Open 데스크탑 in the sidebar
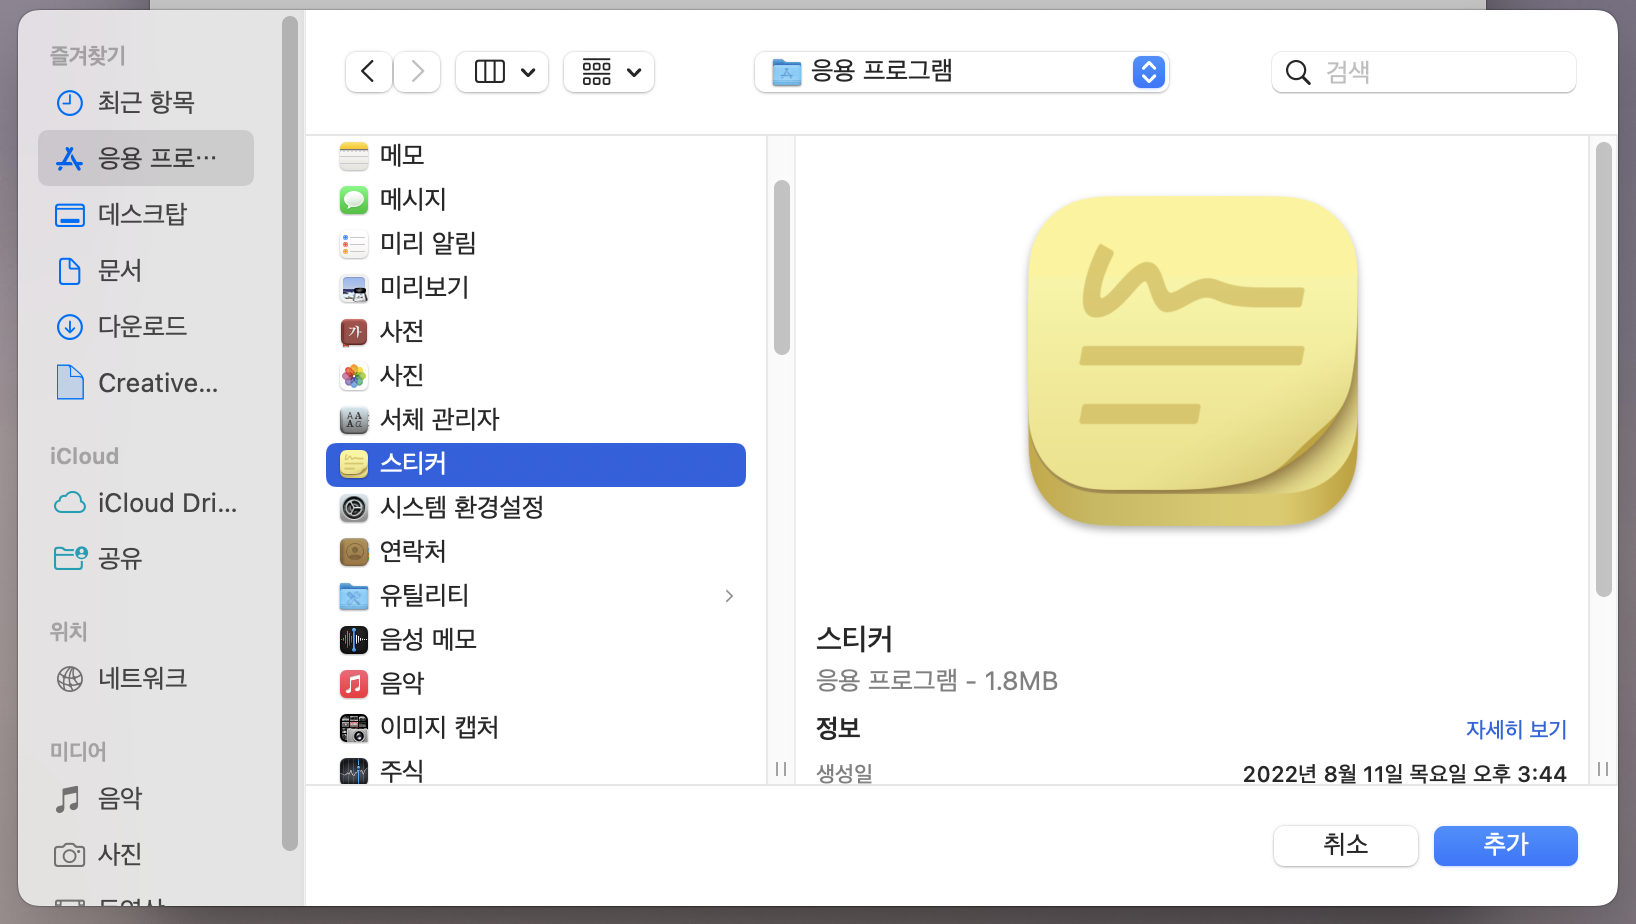The width and height of the screenshot is (1636, 924). [146, 214]
